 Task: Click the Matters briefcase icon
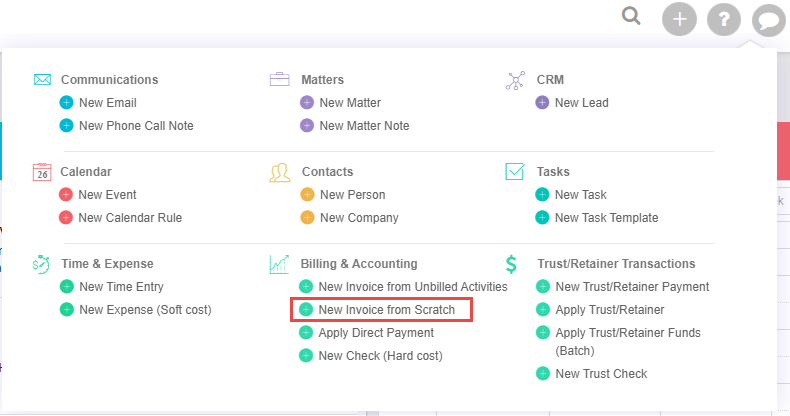coord(280,80)
